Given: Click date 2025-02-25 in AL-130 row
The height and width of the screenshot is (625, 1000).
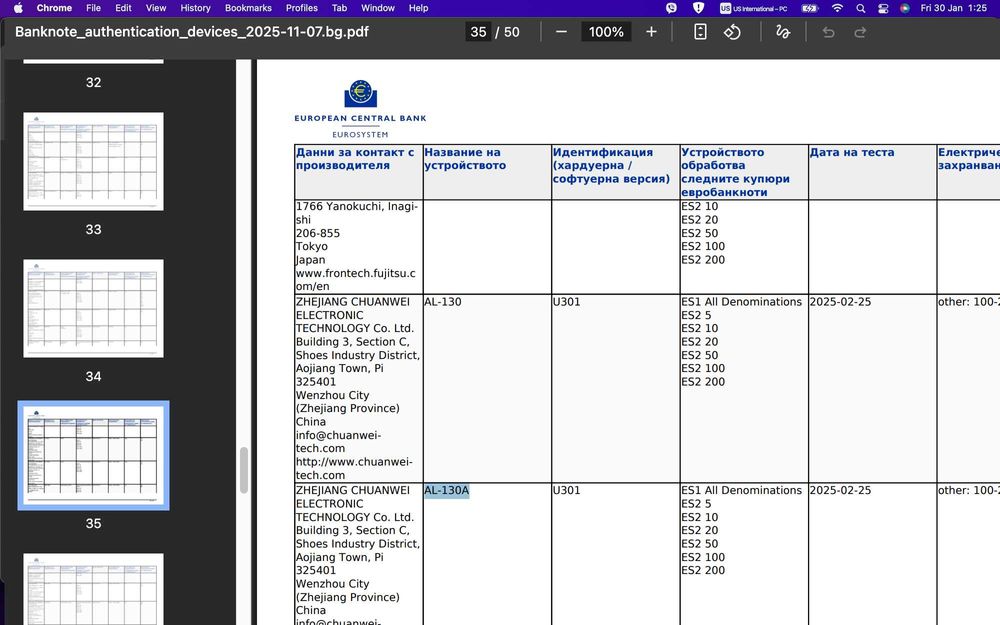Looking at the screenshot, I should point(840,302).
